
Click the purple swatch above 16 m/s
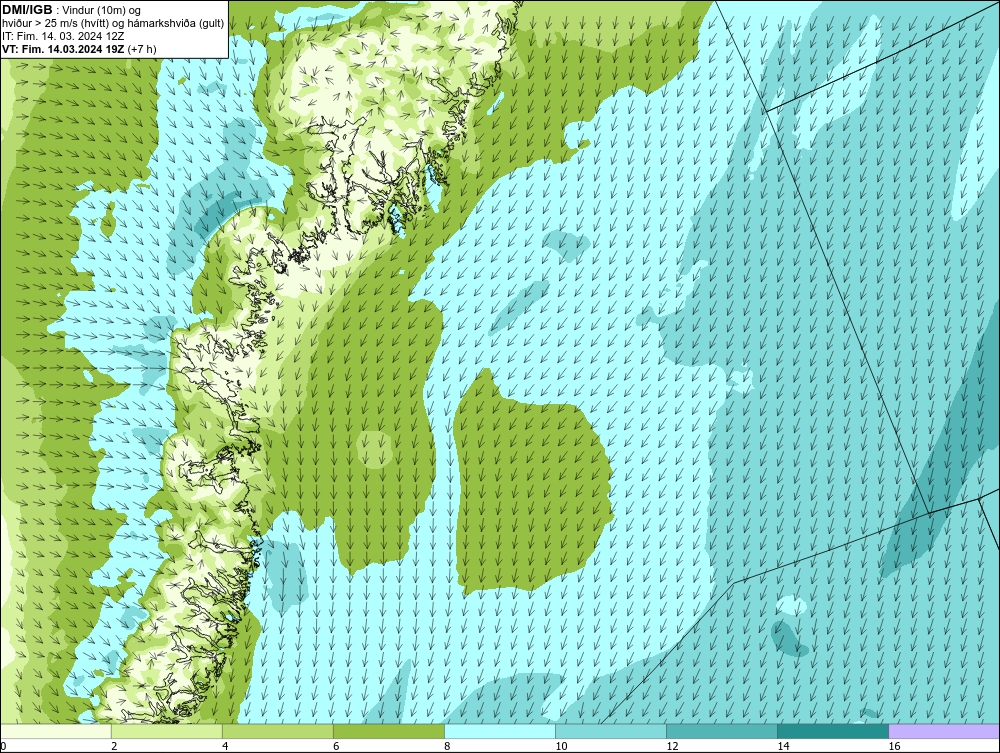coord(944,731)
